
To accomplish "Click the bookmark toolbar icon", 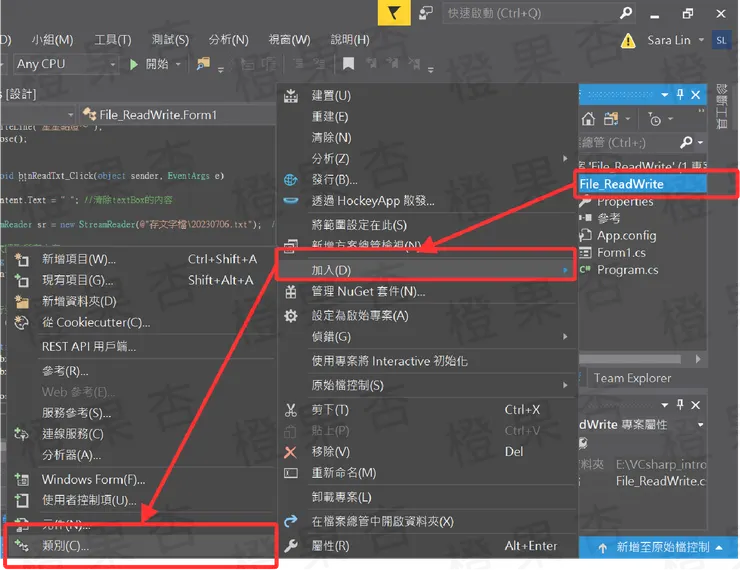I will coord(348,63).
